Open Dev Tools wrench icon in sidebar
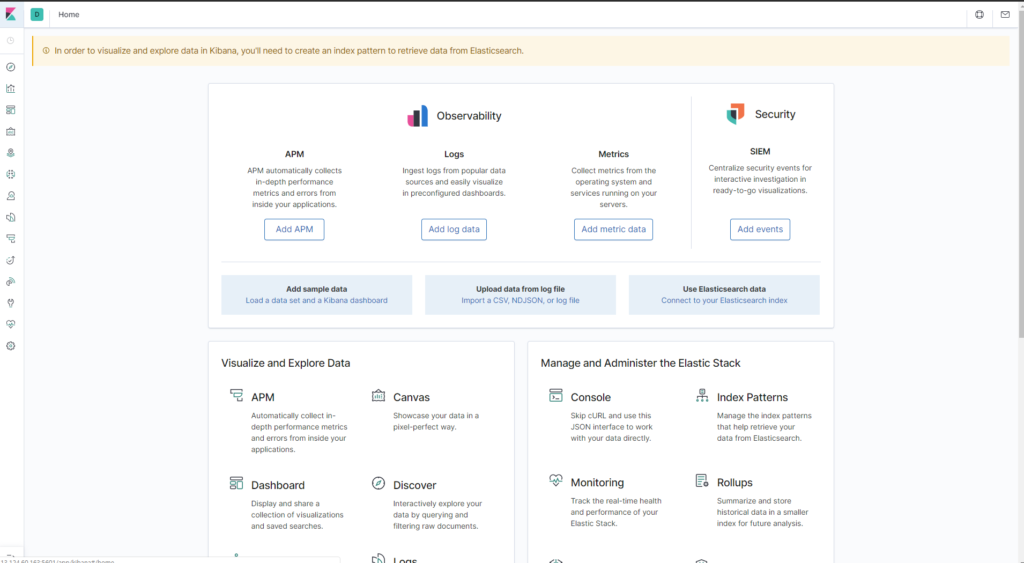 (10, 303)
